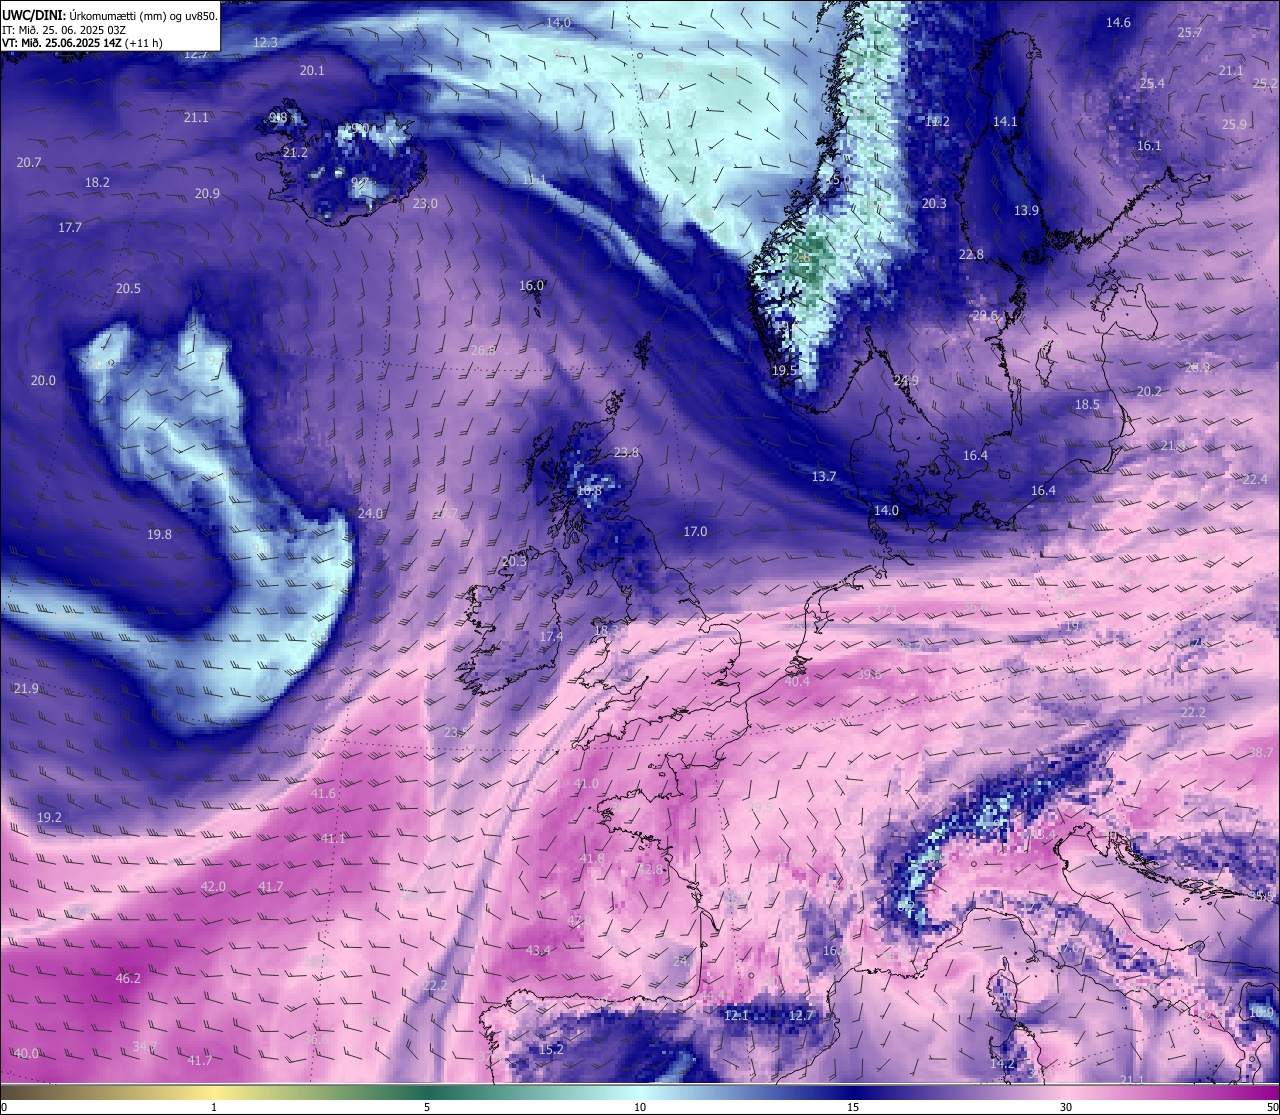Click the 20.2 value label
The height and width of the screenshot is (1115, 1280).
coord(1150,391)
